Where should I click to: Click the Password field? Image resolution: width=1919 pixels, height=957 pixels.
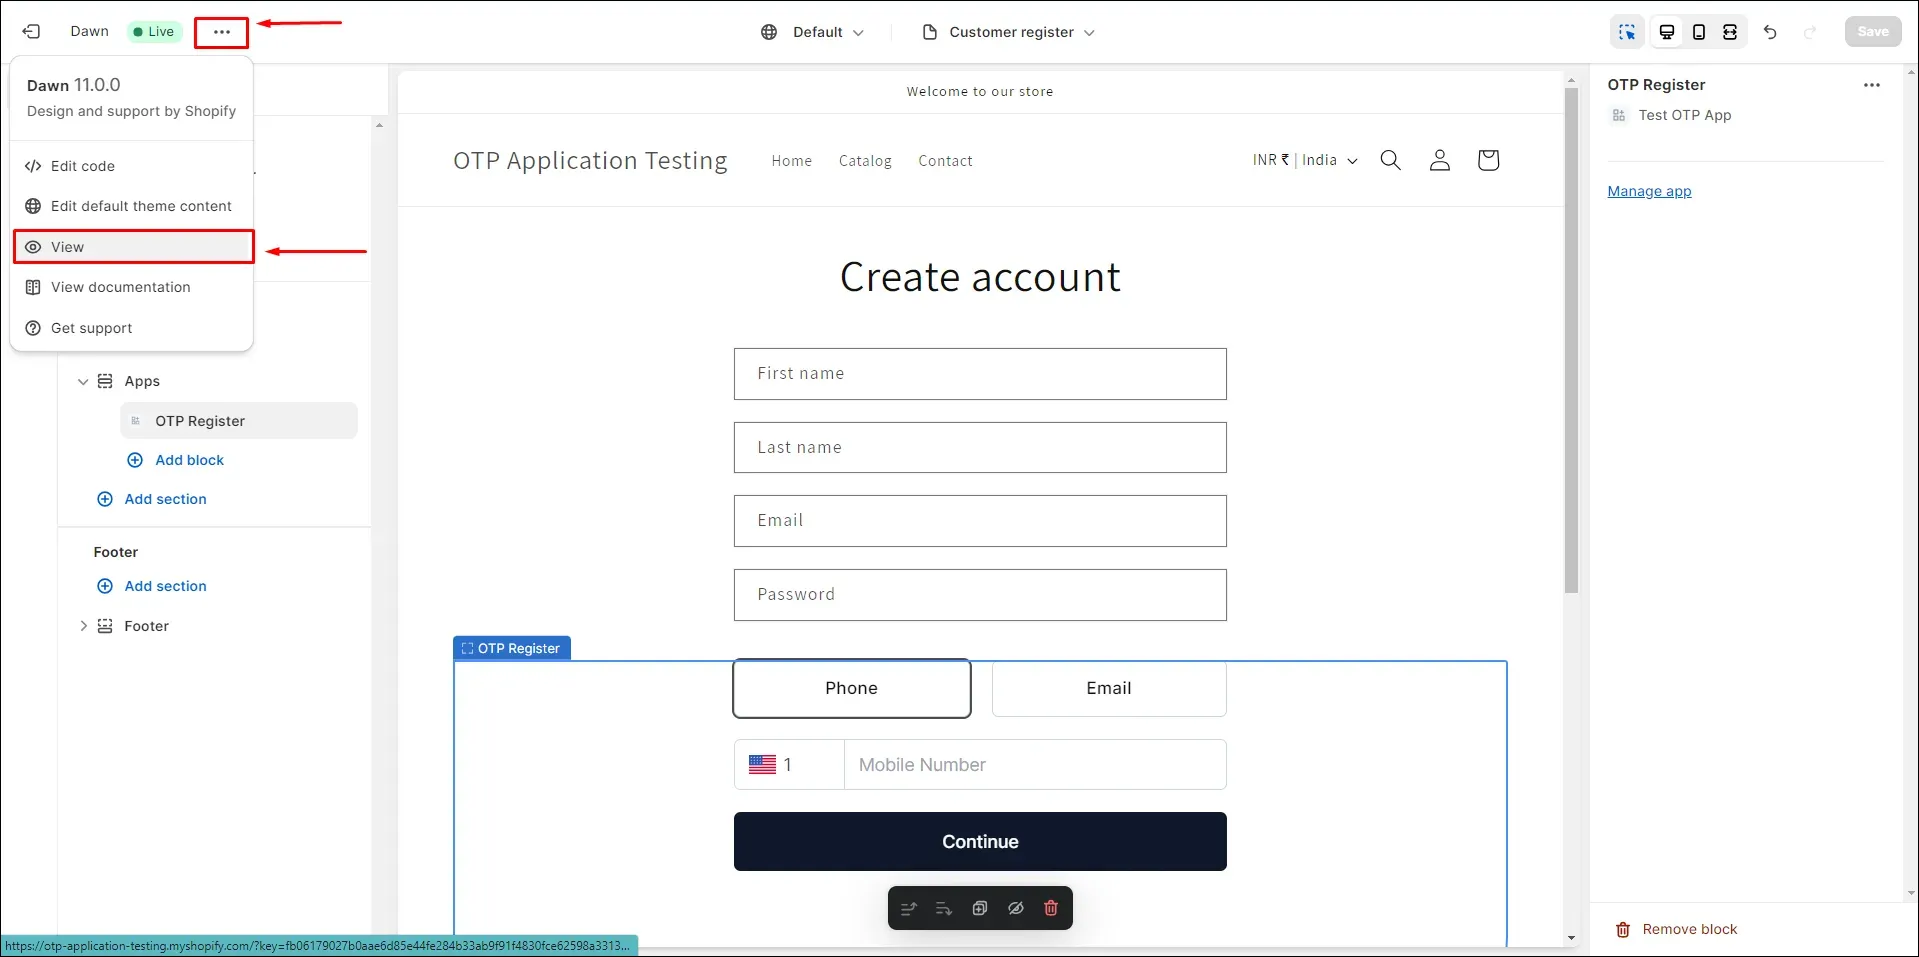tap(980, 595)
